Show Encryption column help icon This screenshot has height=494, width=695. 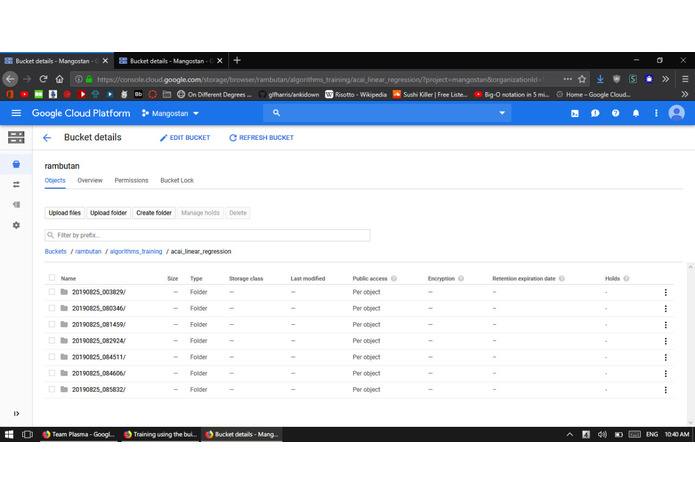[x=461, y=279]
